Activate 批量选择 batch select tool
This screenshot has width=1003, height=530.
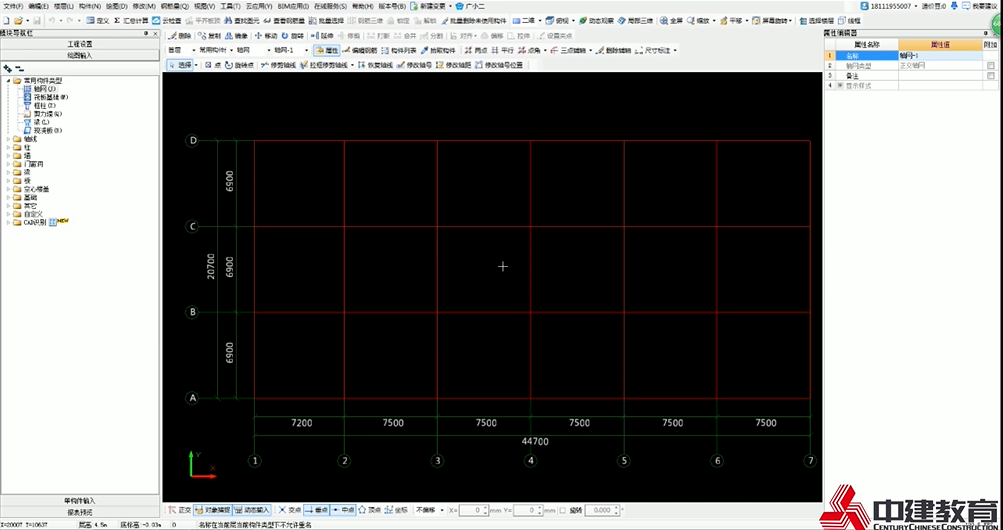pos(326,20)
